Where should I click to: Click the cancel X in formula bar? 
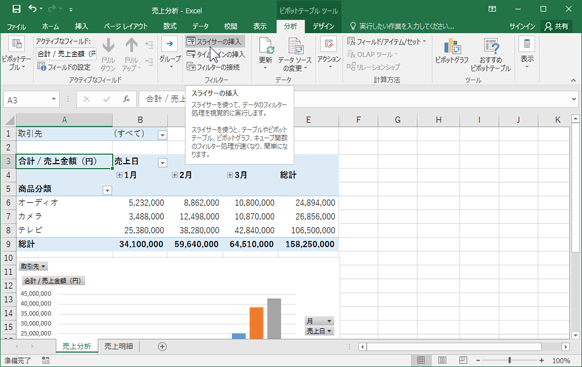click(86, 99)
